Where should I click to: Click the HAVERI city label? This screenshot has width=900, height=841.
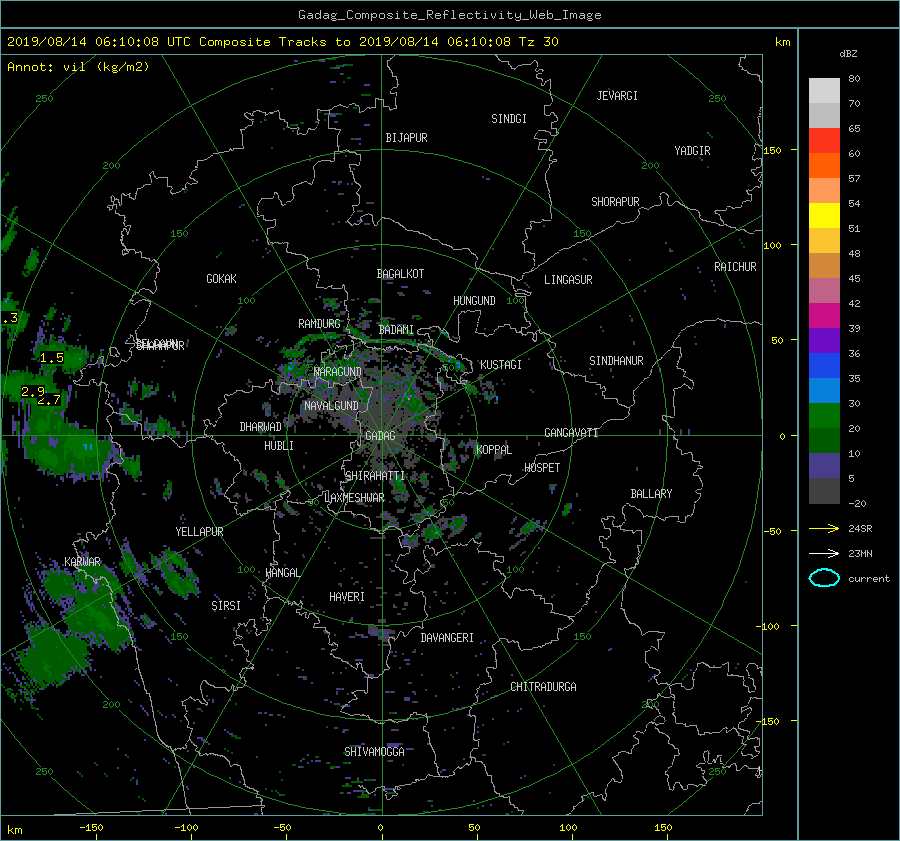(347, 597)
